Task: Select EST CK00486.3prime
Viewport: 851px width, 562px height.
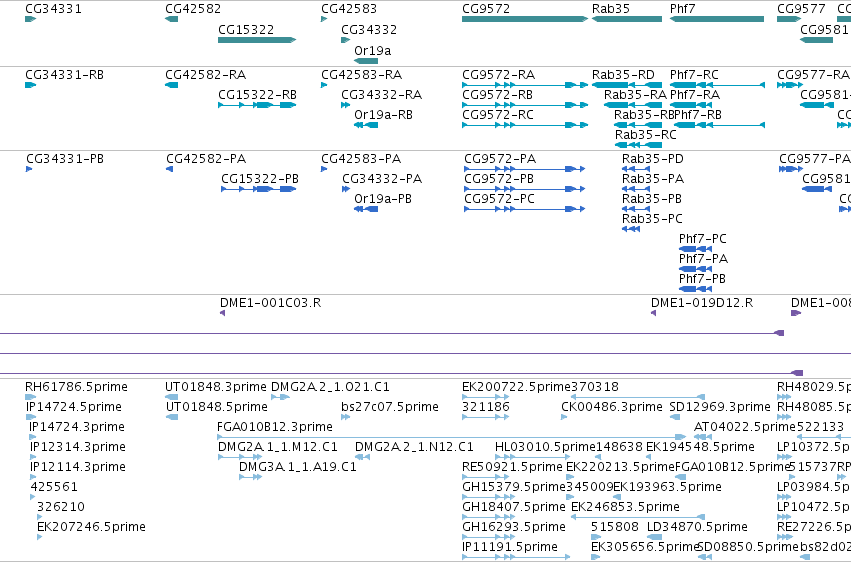Action: 612,407
